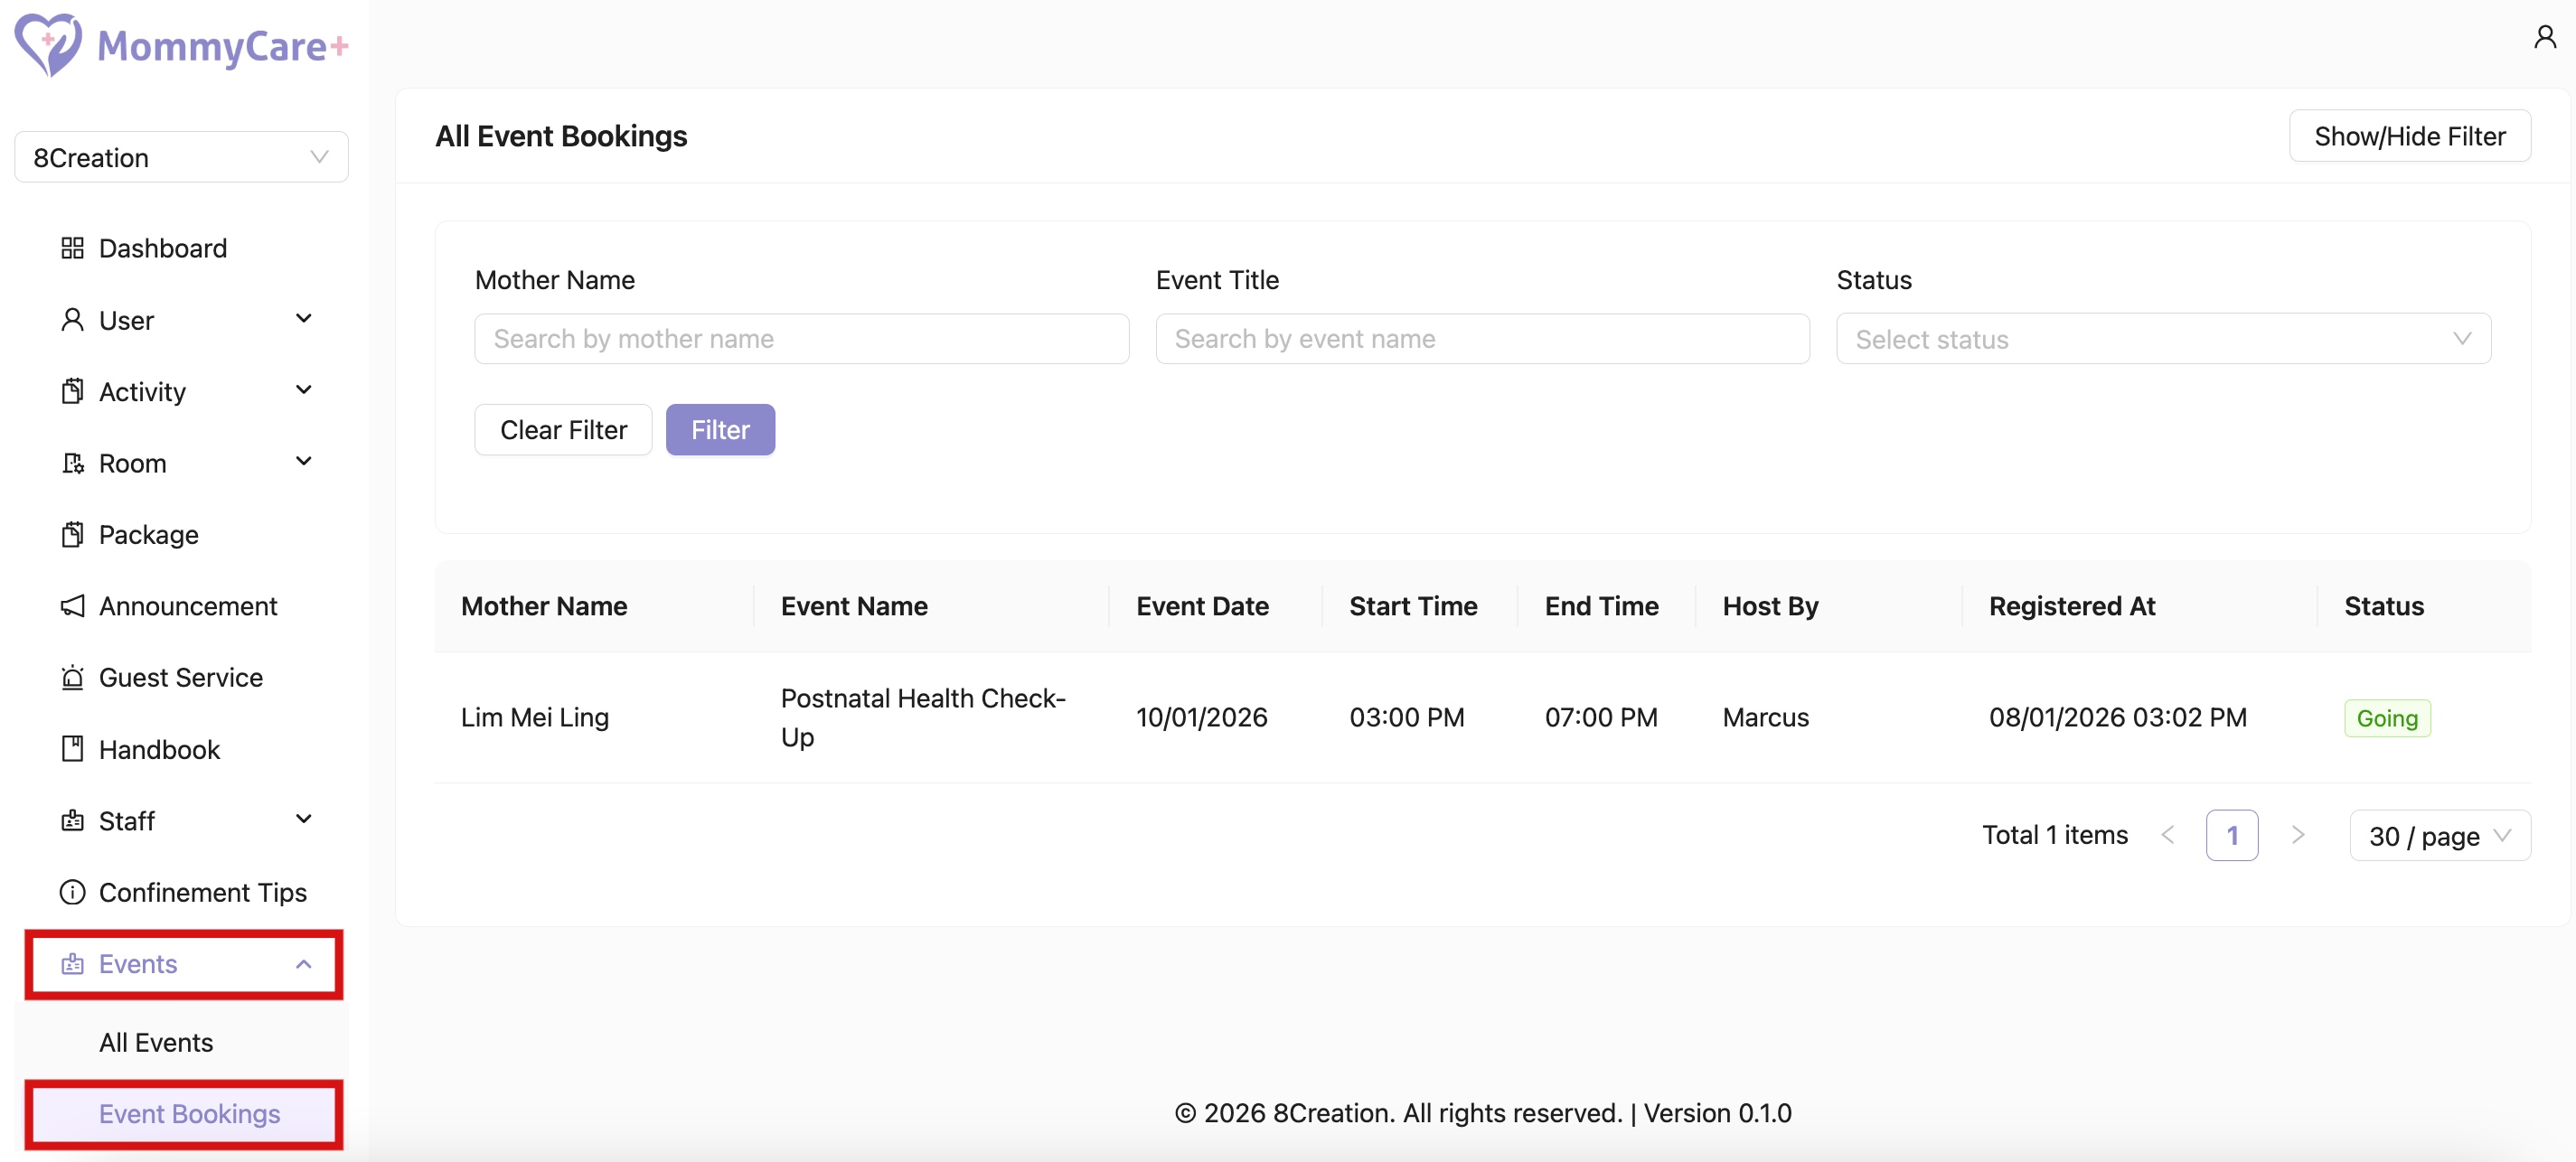Open Package via its sidebar icon
The height and width of the screenshot is (1162, 2576).
pos(71,534)
